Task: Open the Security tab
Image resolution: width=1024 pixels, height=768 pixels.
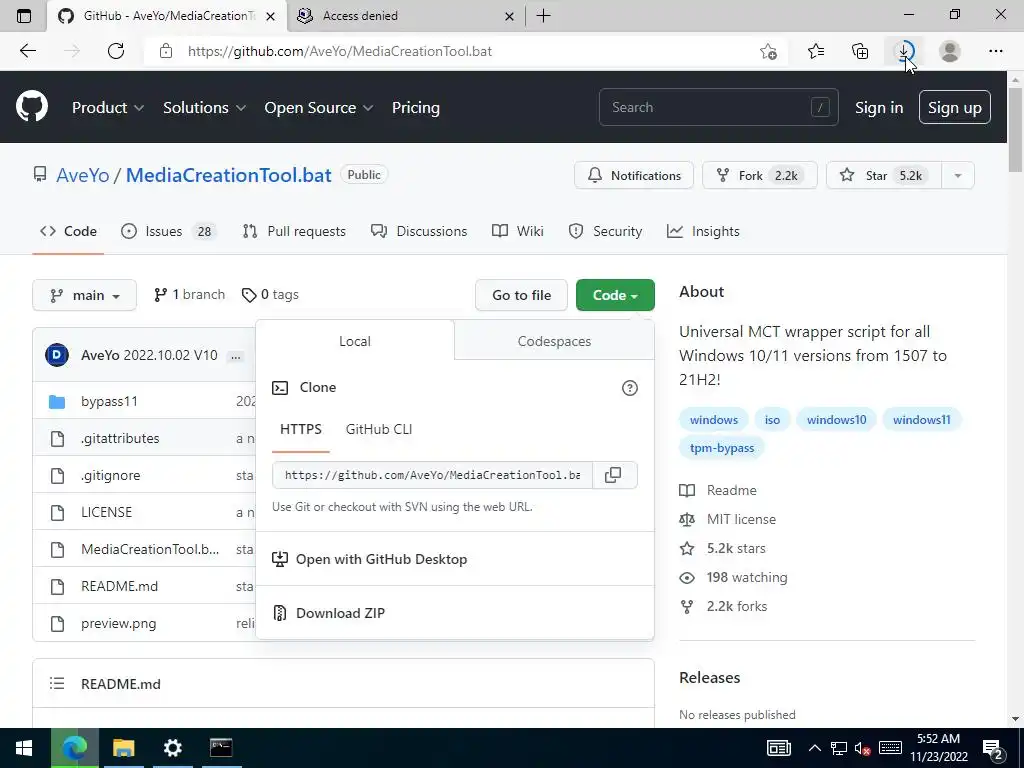Action: [605, 231]
